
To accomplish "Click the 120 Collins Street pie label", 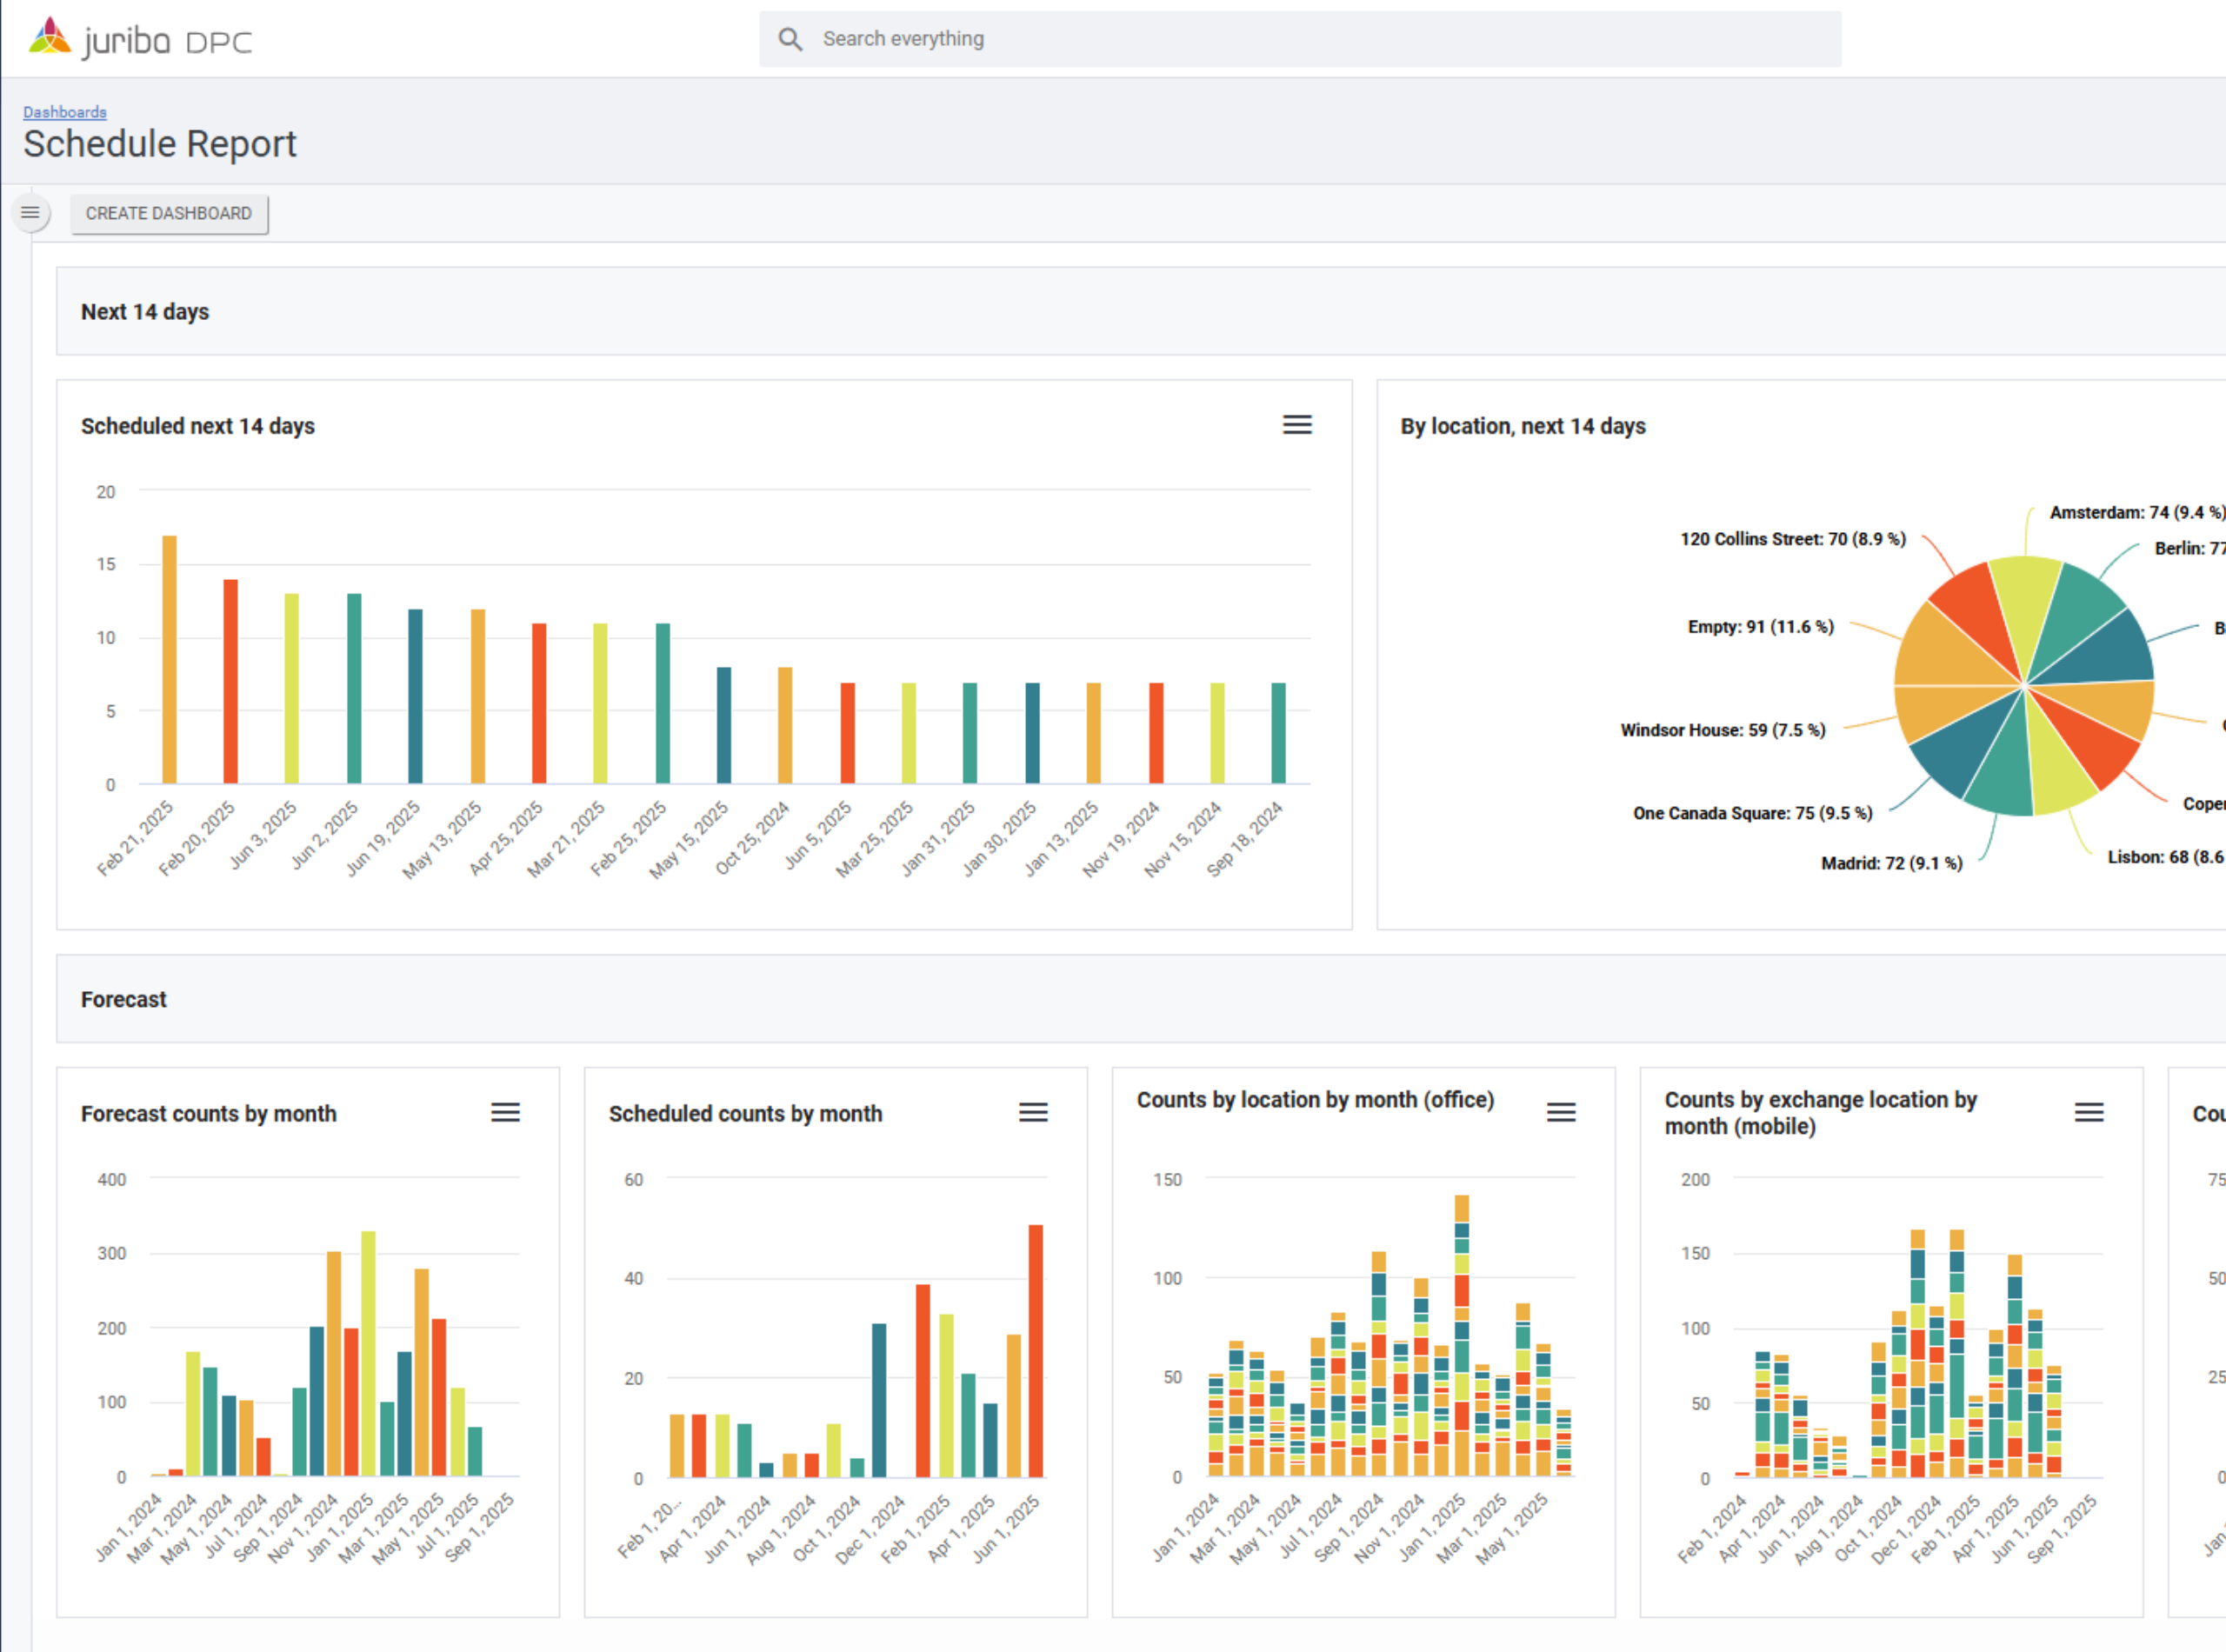I will point(1792,539).
